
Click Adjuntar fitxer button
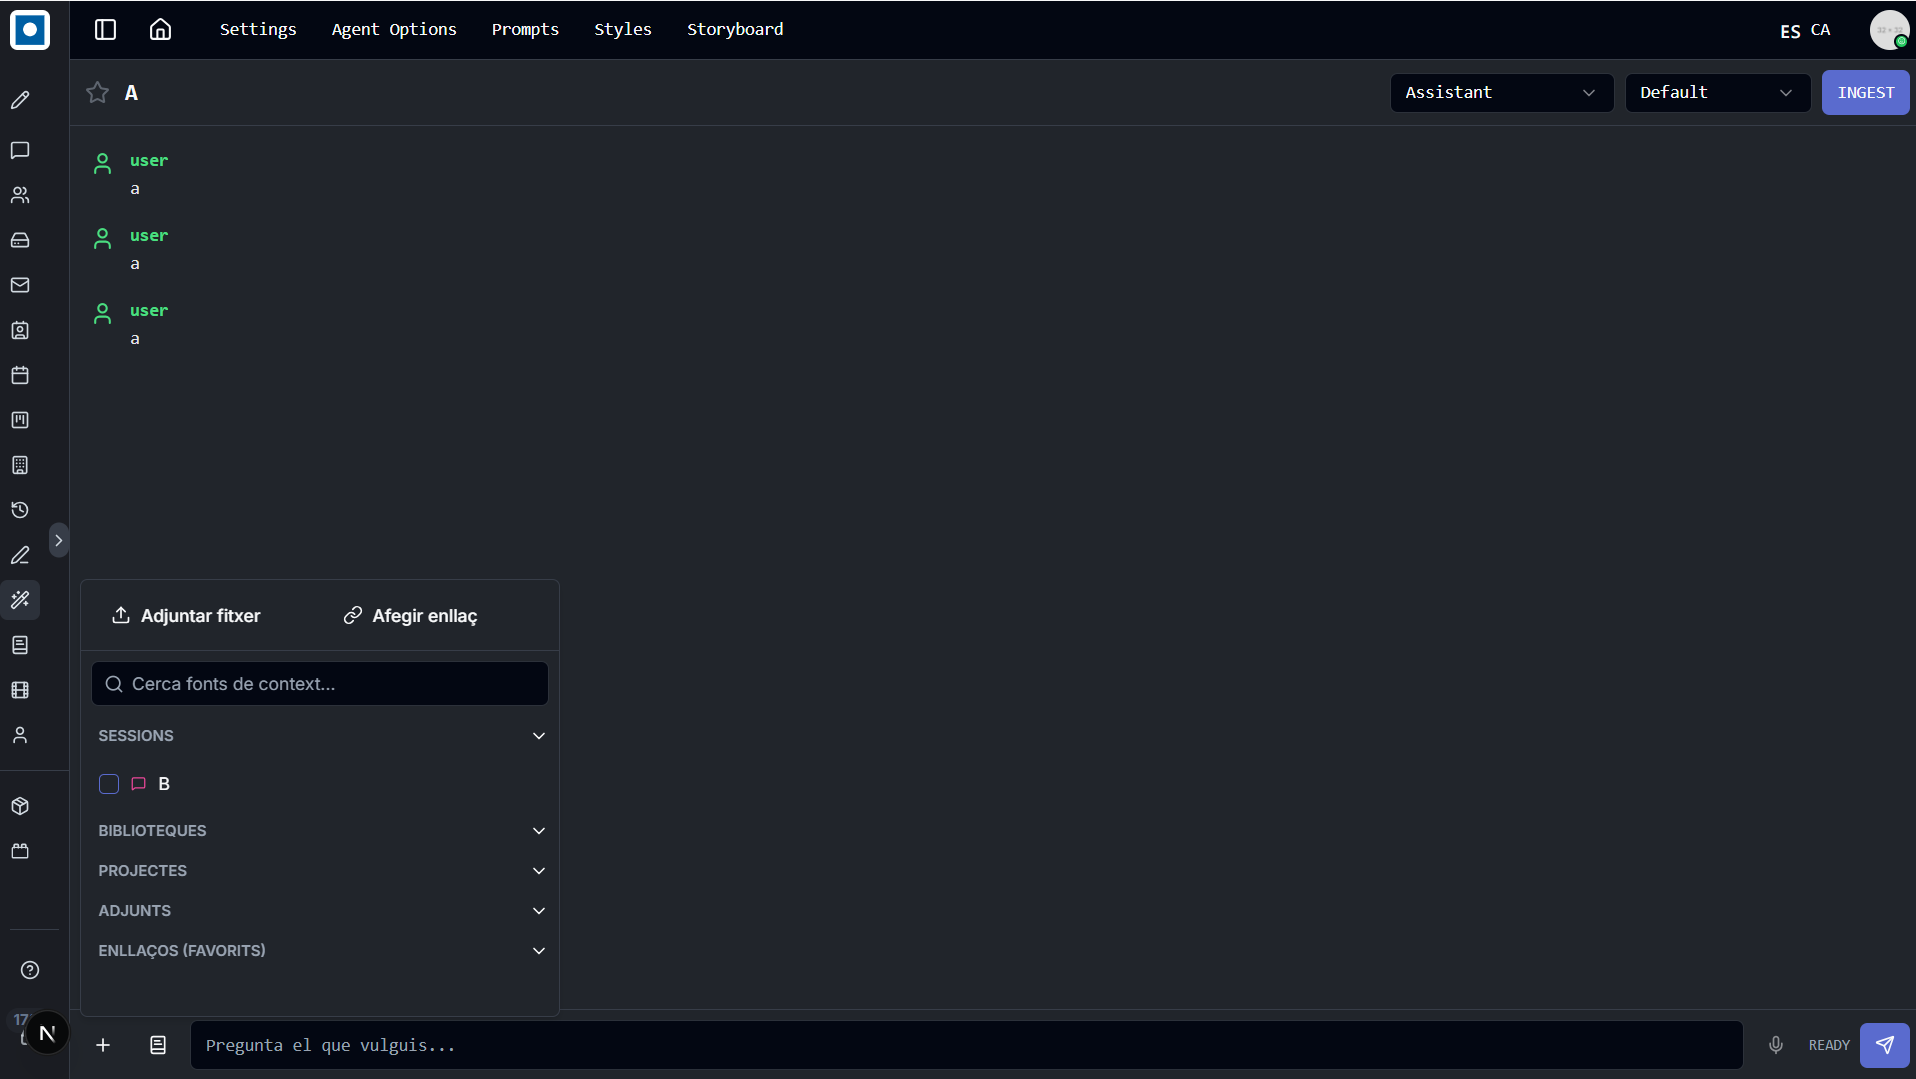coord(186,616)
